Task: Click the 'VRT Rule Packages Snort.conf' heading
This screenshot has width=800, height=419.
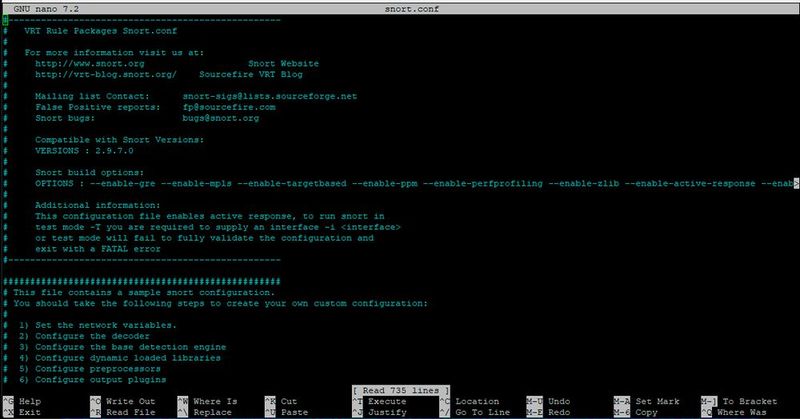Action: (101, 31)
